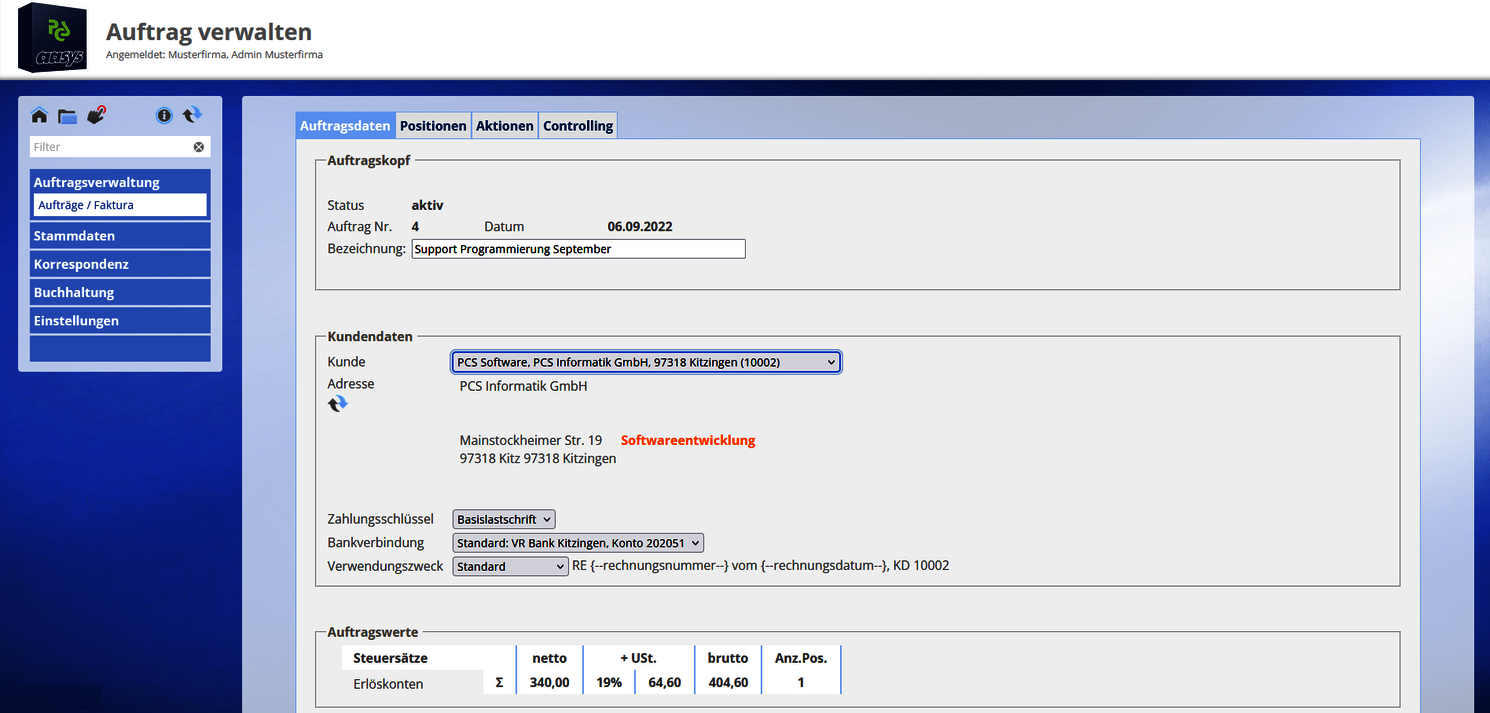Expand the Korrespondenz menu section
Image resolution: width=1490 pixels, height=713 pixels.
120,264
